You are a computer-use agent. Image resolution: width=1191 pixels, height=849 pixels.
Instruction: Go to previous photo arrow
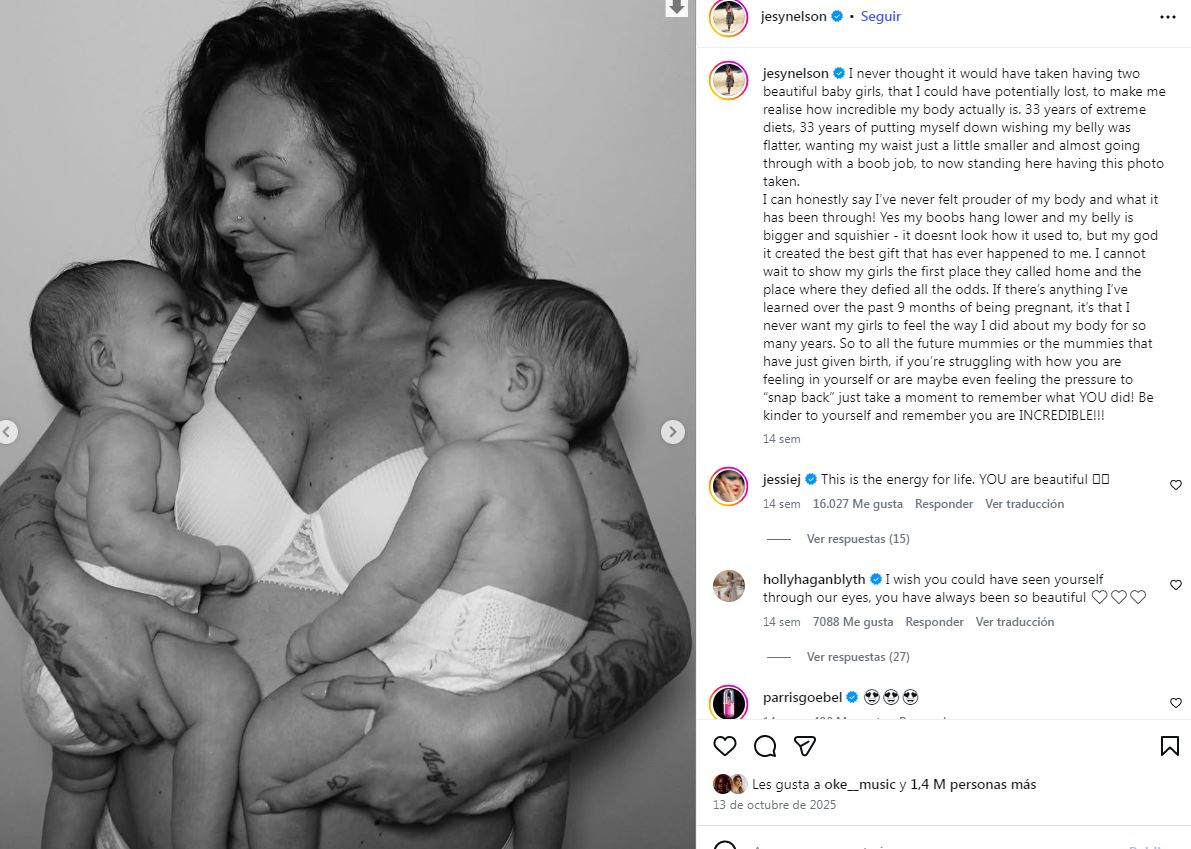(8, 432)
